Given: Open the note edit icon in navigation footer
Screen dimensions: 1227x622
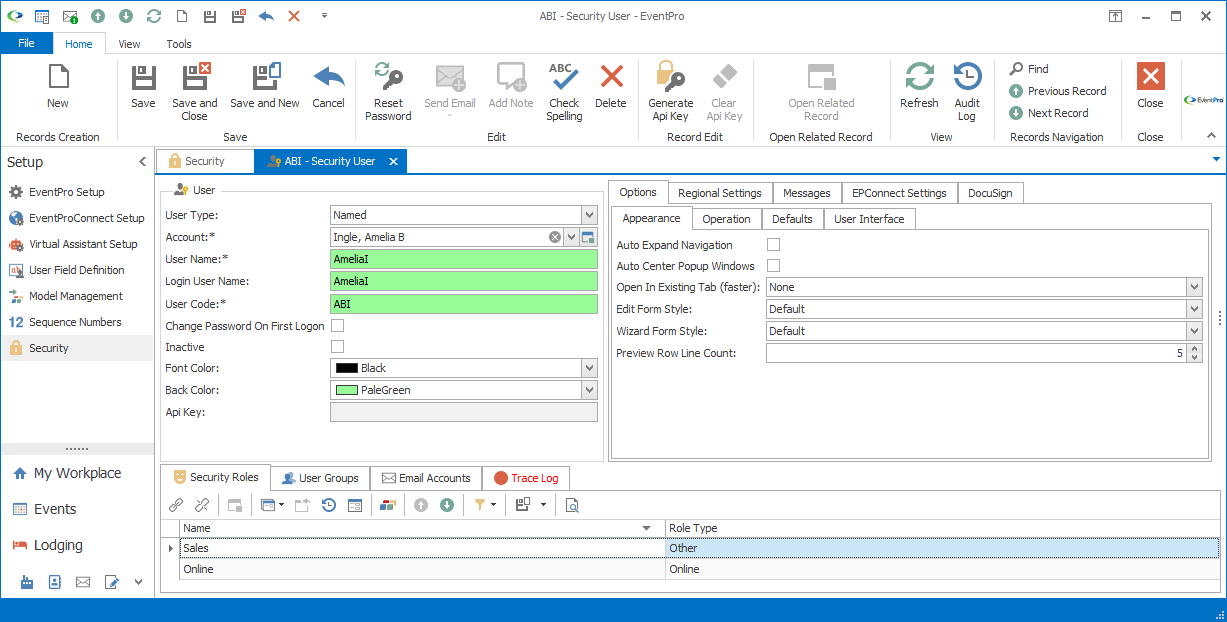Looking at the screenshot, I should point(111,581).
